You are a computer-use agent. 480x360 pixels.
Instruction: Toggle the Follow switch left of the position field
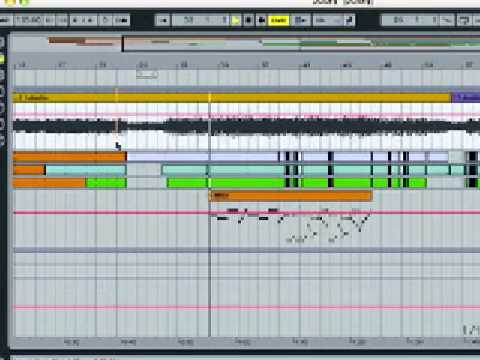[163, 20]
